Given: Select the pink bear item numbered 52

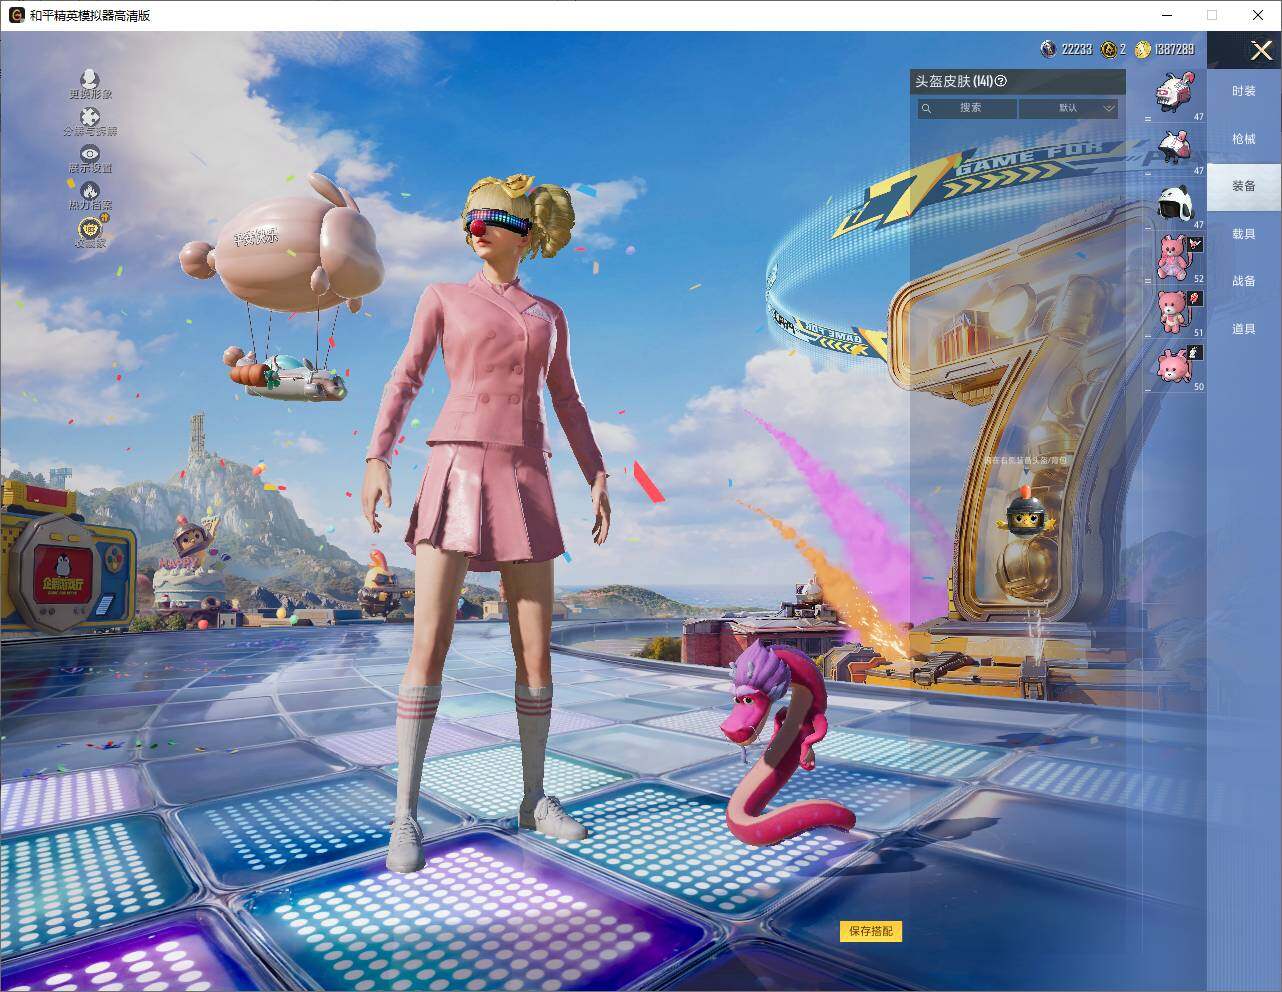Looking at the screenshot, I should 1175,258.
